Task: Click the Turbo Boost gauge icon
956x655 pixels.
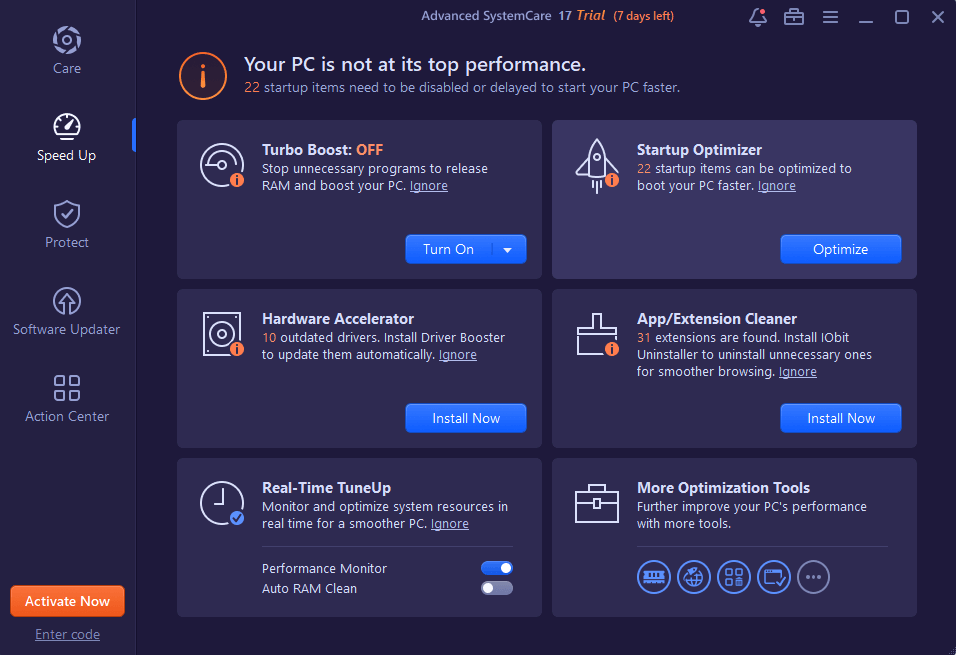Action: coord(222,165)
